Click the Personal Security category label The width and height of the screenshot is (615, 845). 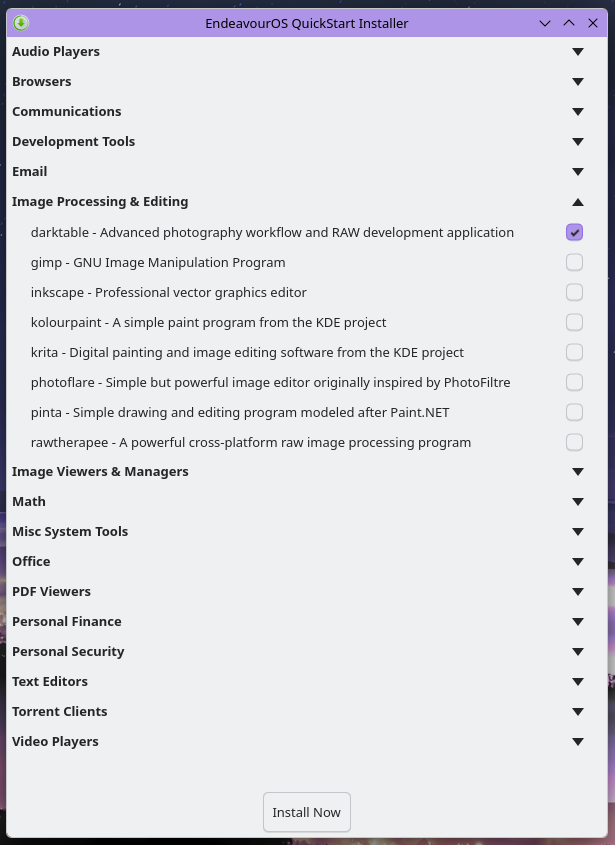coord(68,652)
